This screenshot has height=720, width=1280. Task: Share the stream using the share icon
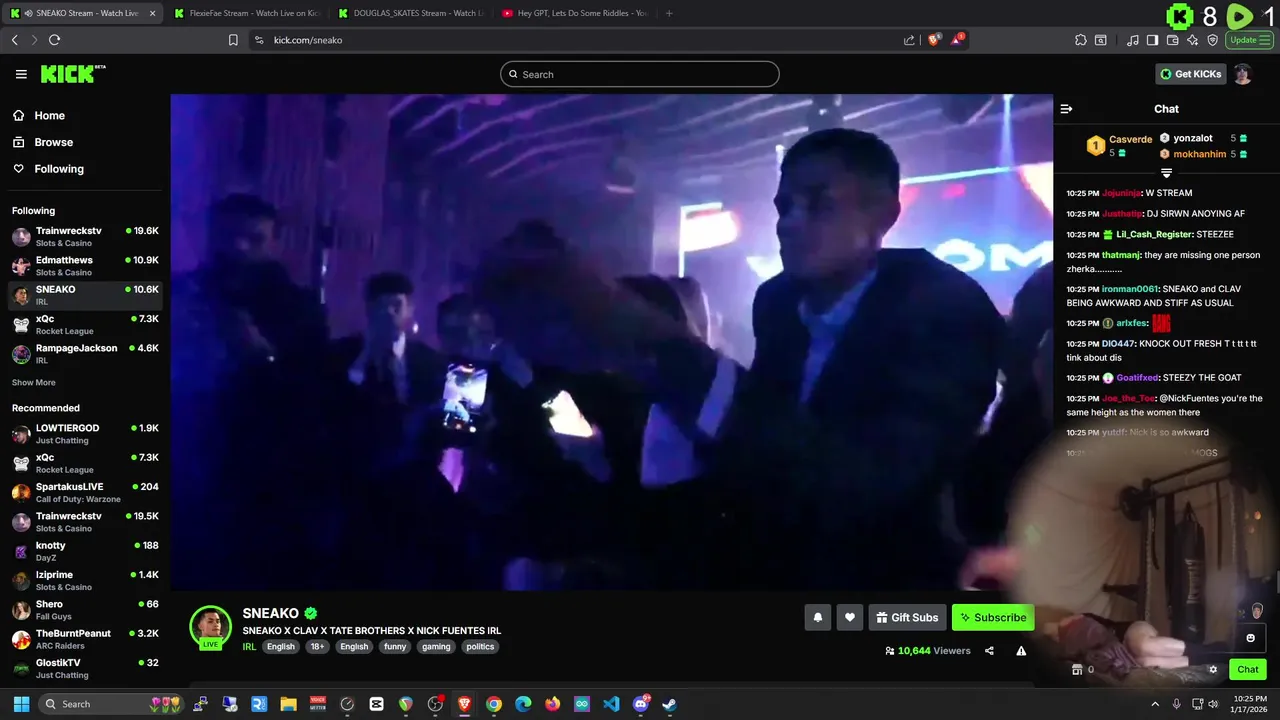(989, 651)
